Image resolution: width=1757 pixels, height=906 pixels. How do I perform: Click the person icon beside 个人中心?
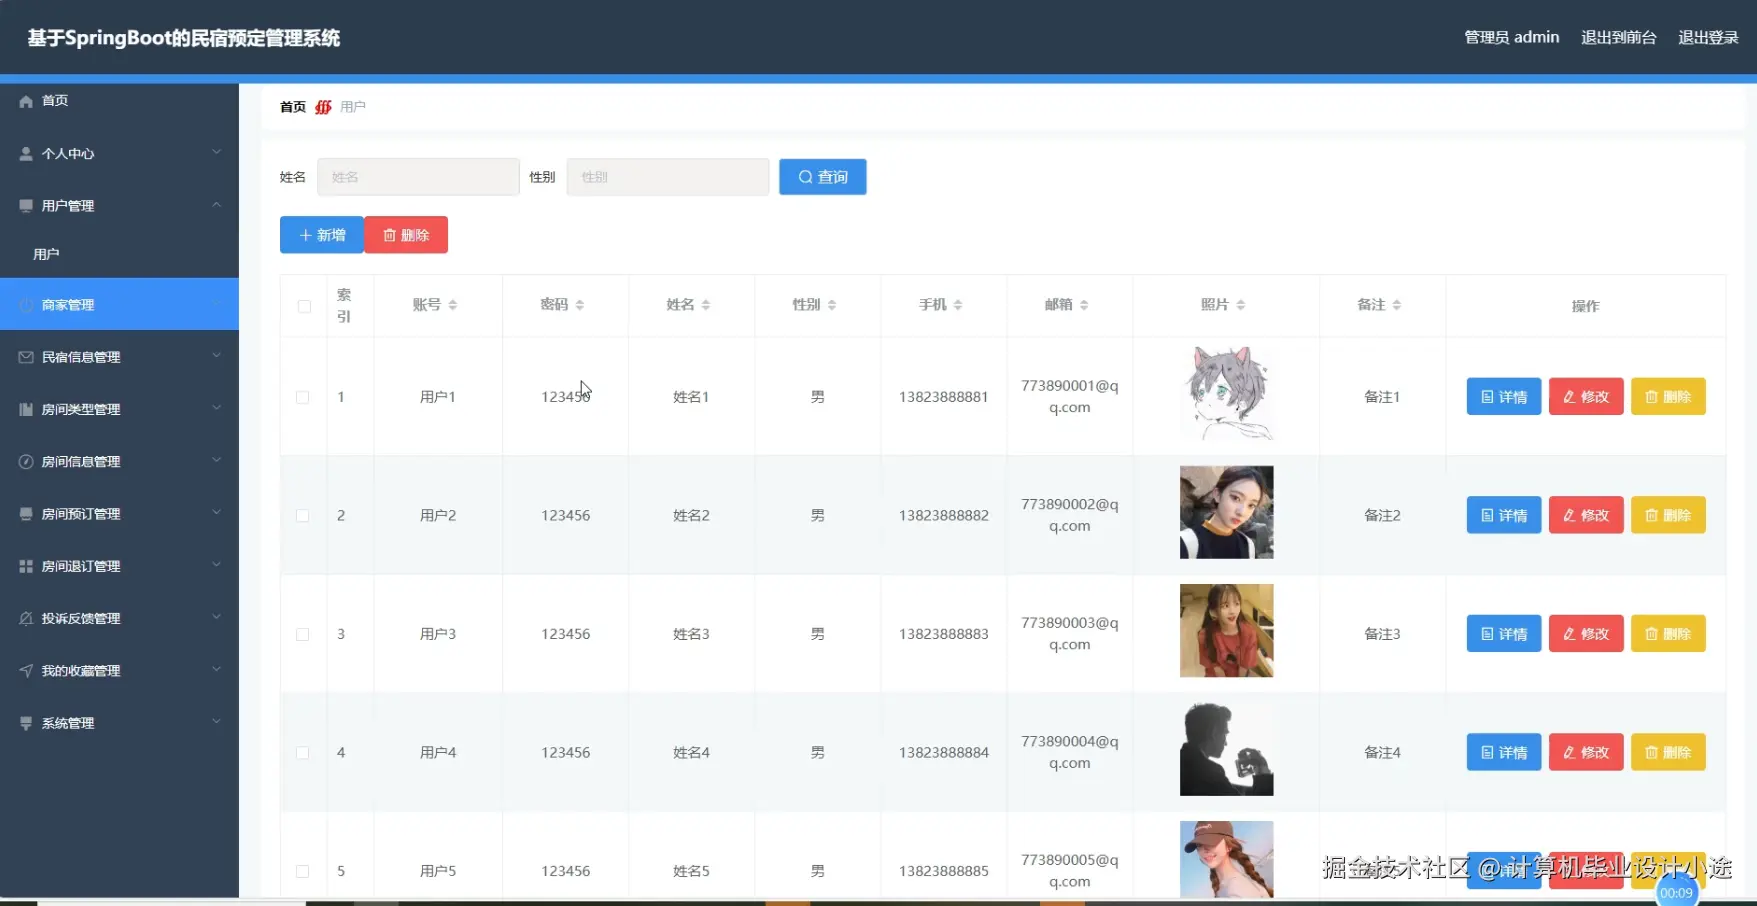(x=26, y=154)
